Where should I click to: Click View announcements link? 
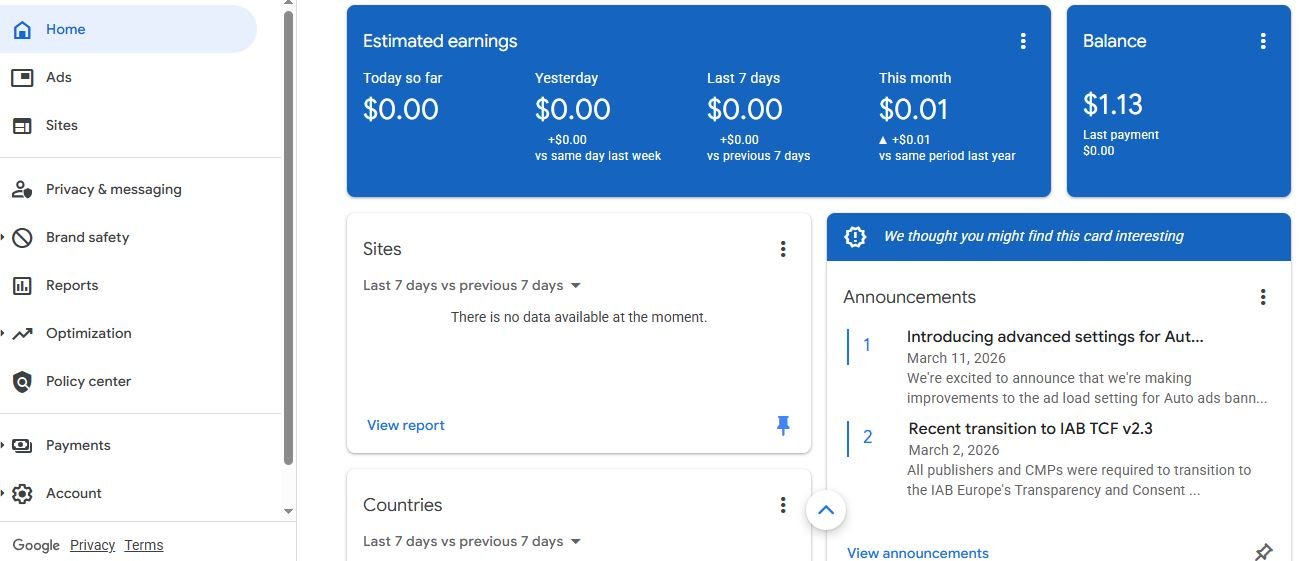(917, 553)
